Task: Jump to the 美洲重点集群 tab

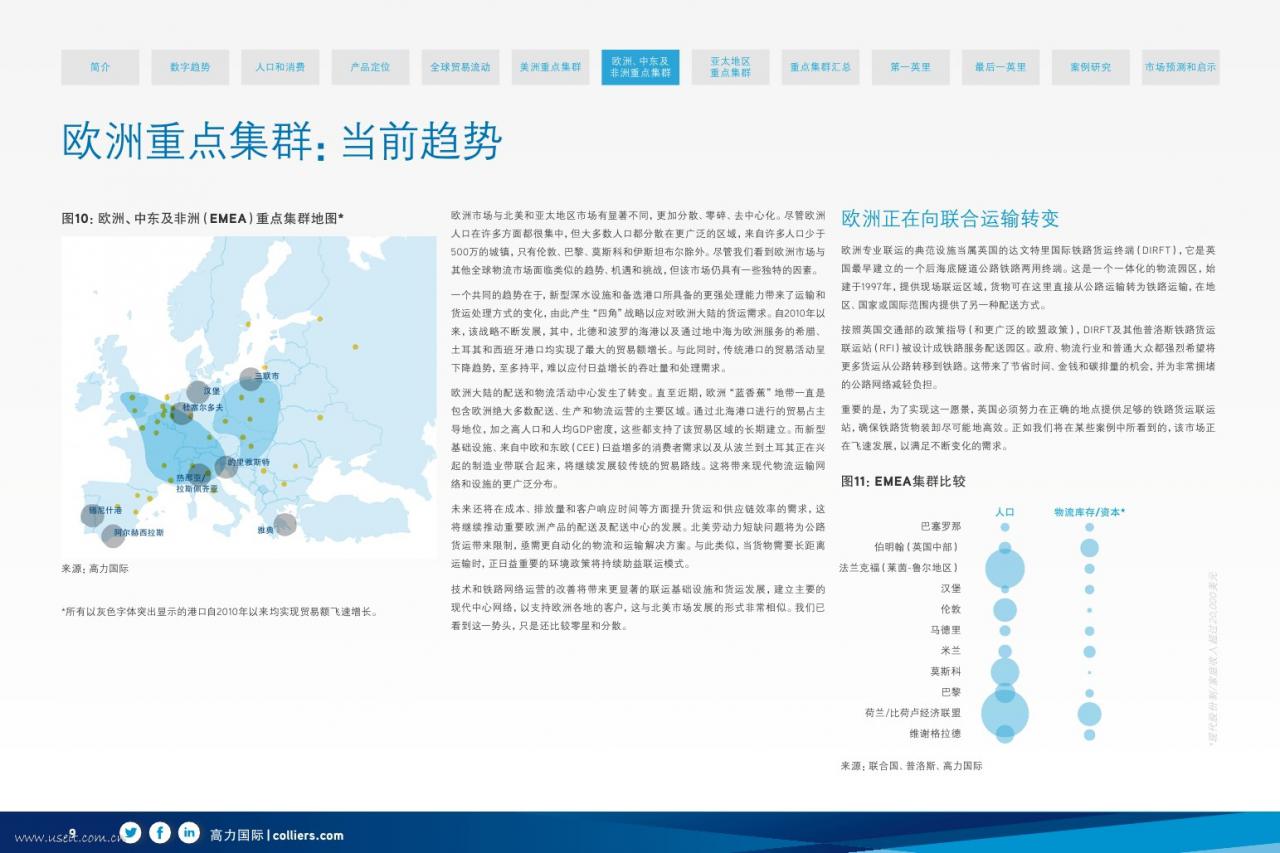Action: click(x=550, y=67)
